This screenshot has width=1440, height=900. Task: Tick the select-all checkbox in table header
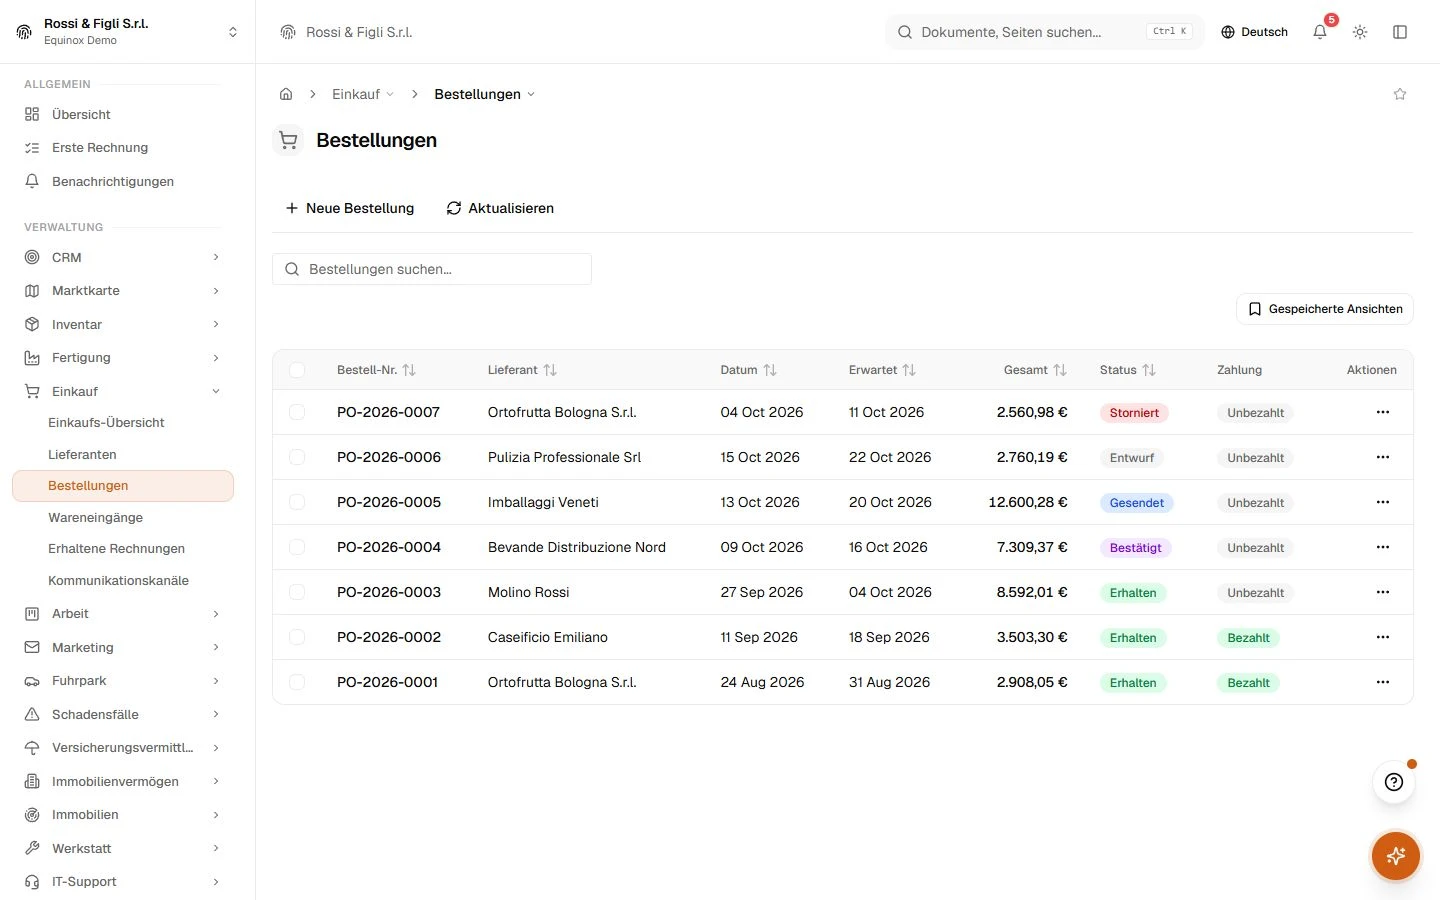click(x=297, y=370)
